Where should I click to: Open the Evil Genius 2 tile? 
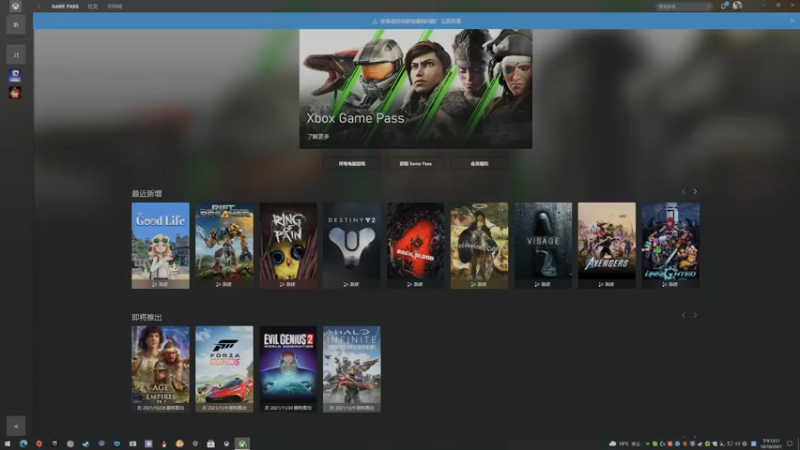[288, 369]
